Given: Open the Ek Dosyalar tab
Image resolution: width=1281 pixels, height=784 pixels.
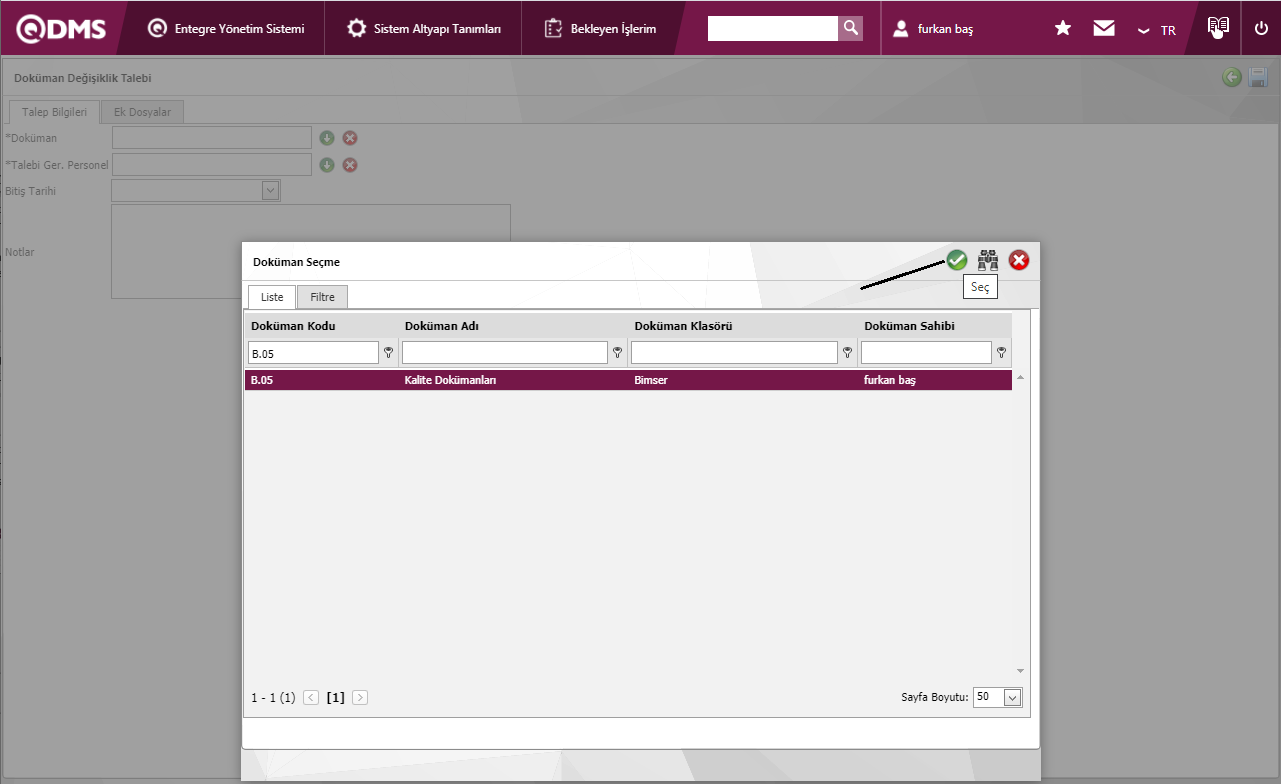Looking at the screenshot, I should tap(142, 112).
